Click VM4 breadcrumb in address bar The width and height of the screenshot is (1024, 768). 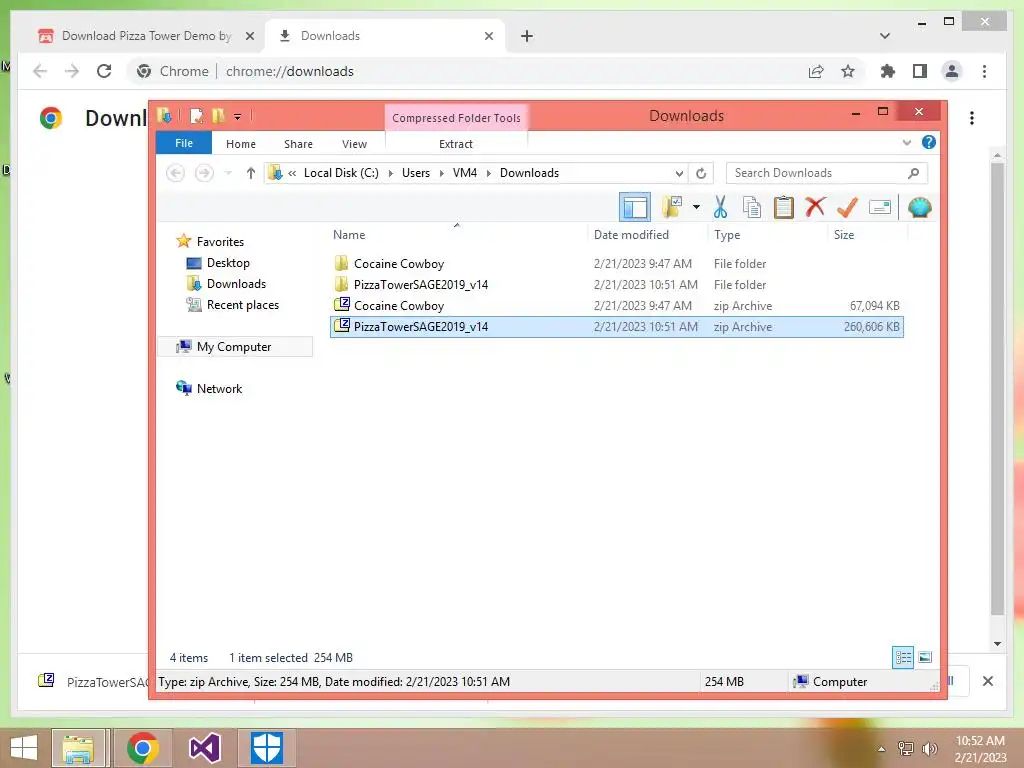[x=465, y=173]
